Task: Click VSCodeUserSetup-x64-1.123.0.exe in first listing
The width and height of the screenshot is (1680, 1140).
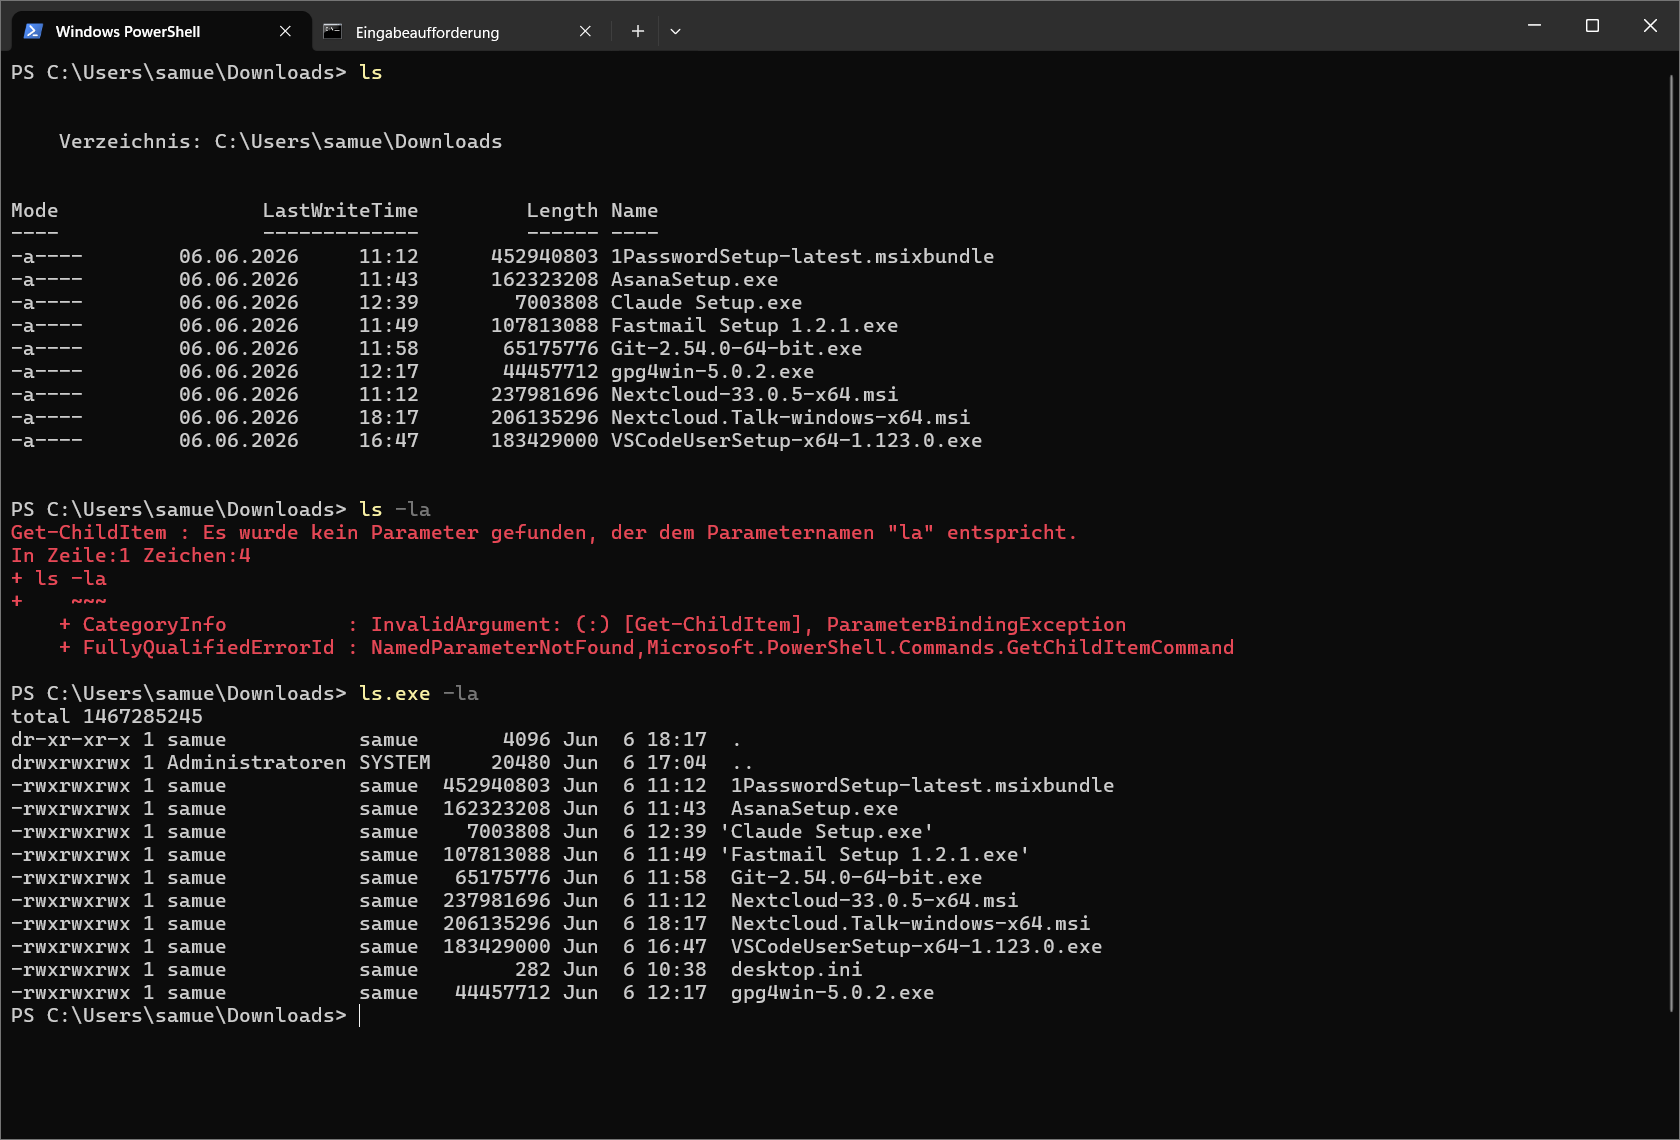Action: point(796,440)
